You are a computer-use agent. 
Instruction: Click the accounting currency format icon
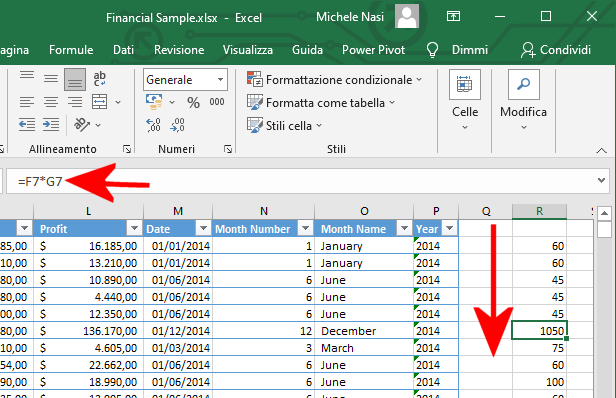(x=154, y=102)
